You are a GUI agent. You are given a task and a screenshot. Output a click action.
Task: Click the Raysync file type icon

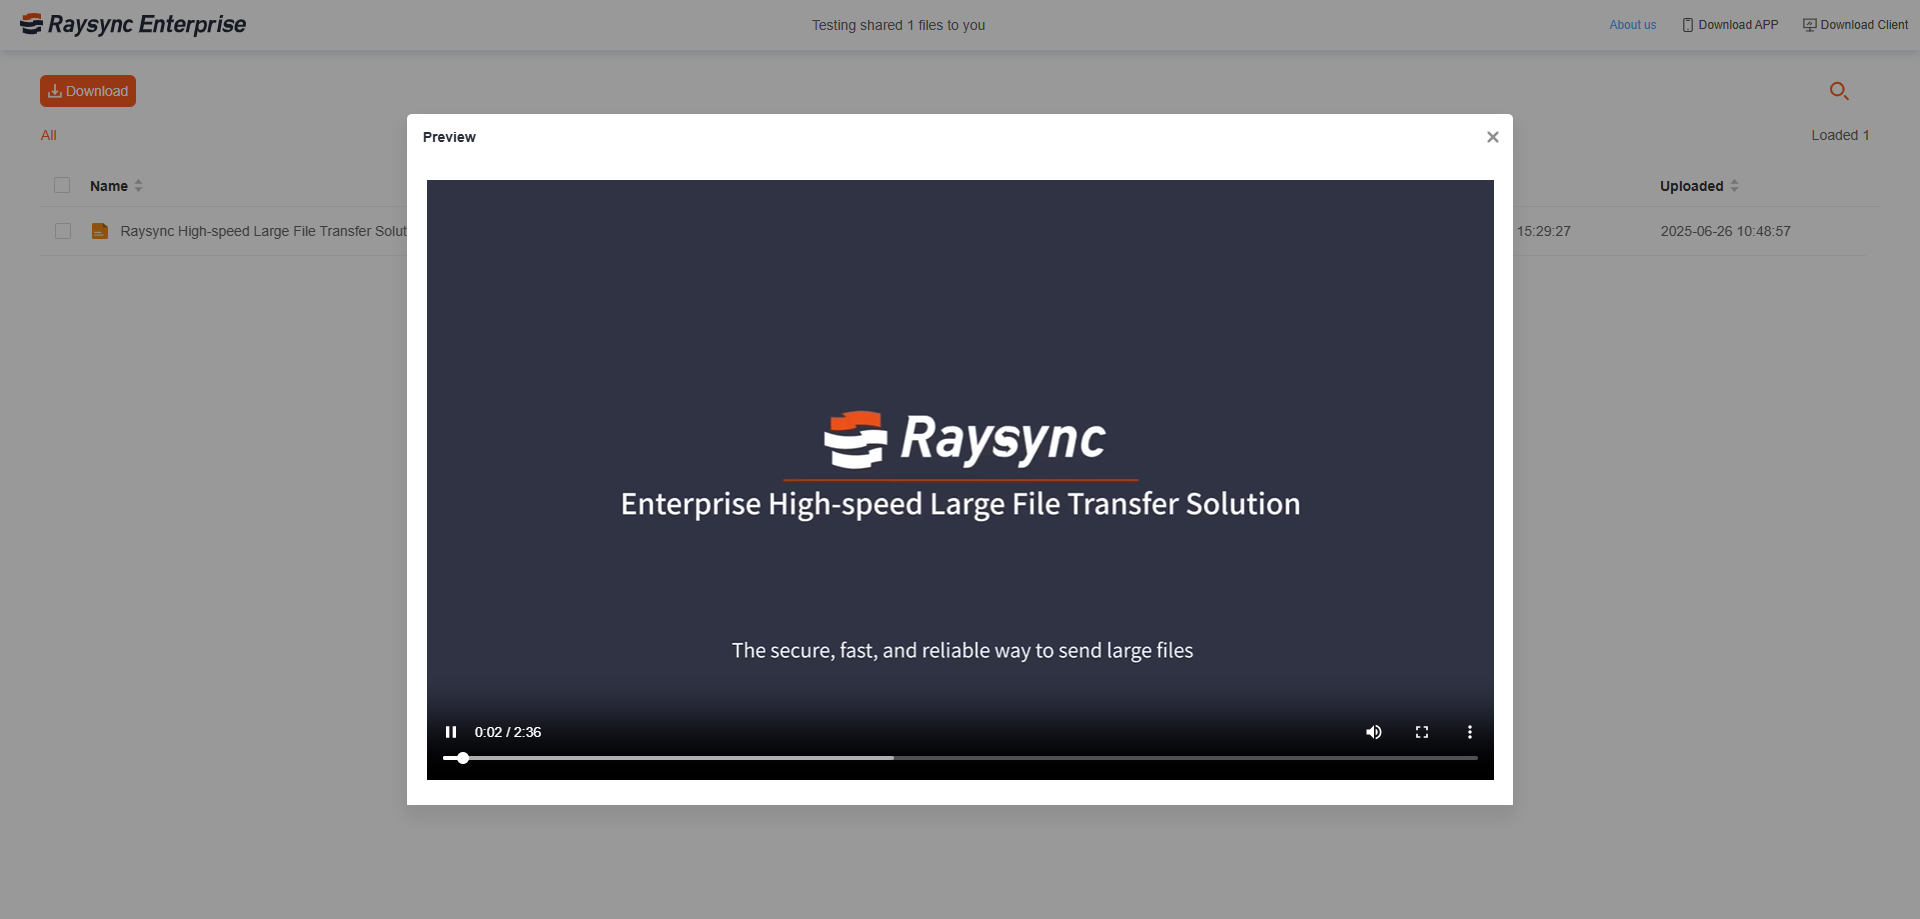100,231
